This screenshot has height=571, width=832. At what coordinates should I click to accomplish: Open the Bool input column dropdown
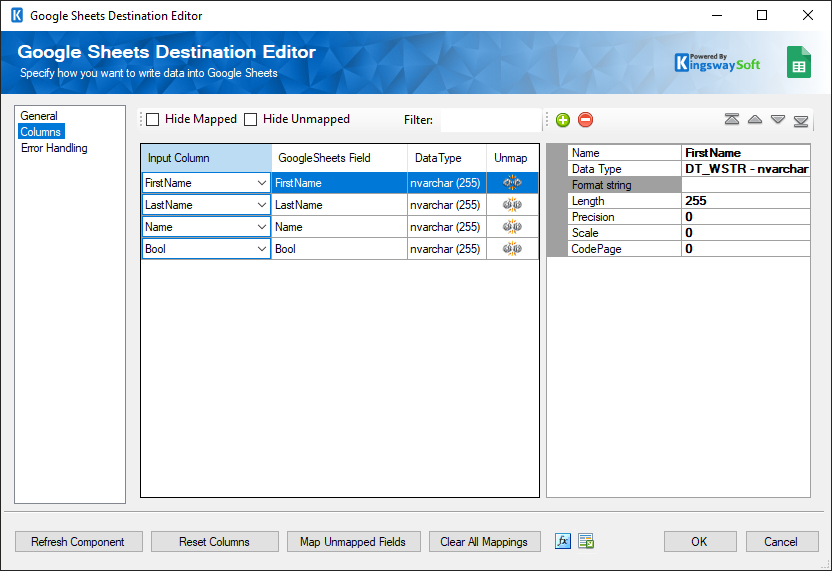[x=262, y=249]
